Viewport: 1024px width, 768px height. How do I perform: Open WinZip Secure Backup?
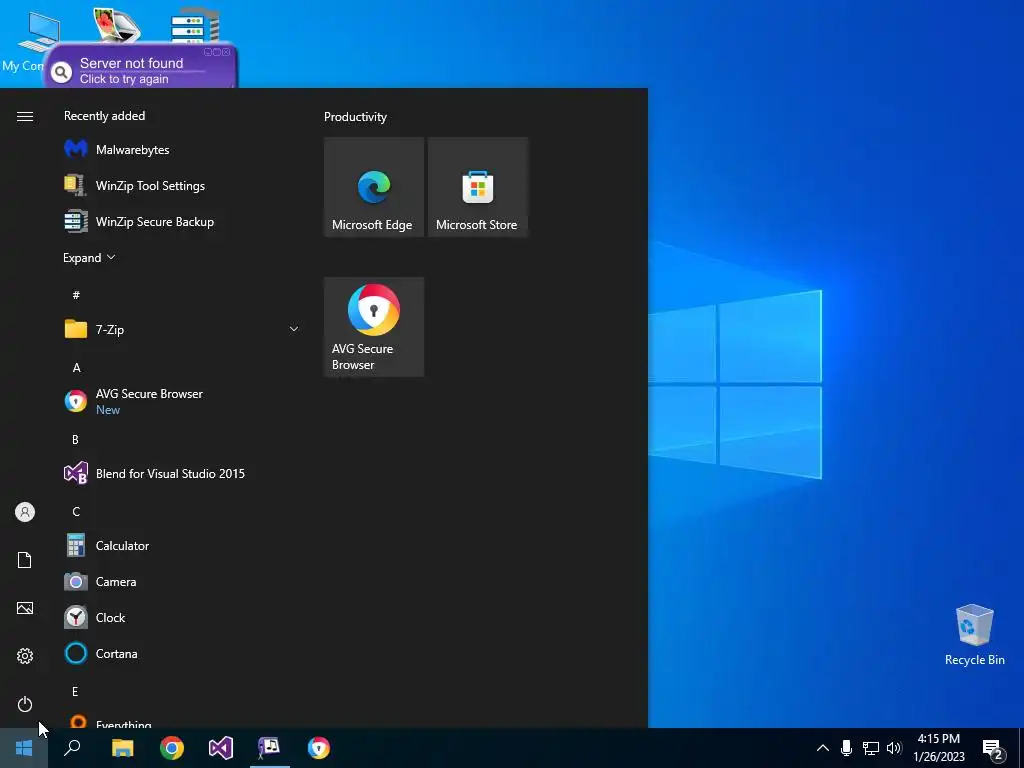[180, 221]
